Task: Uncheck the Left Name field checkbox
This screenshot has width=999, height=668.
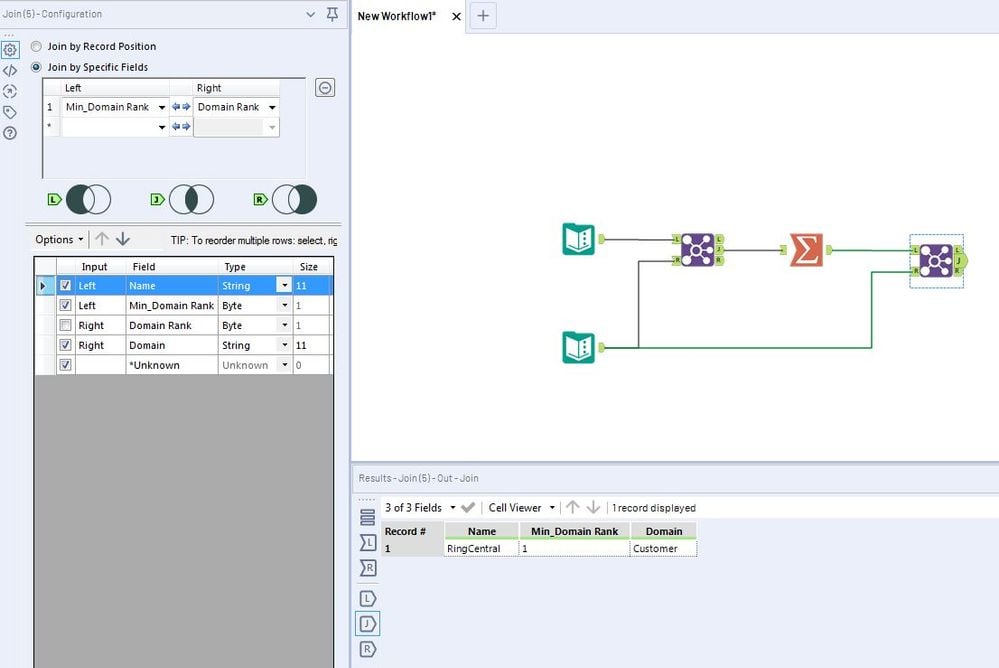Action: click(x=65, y=286)
